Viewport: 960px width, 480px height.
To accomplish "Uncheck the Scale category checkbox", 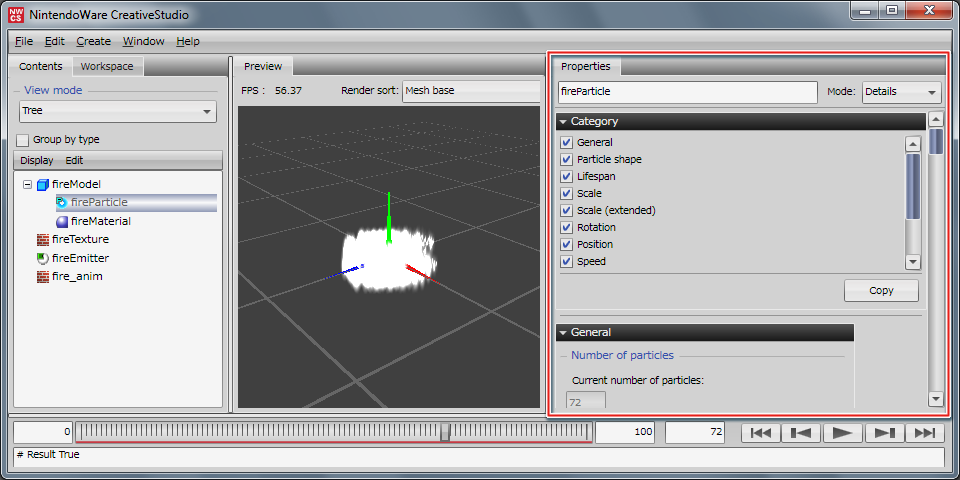I will click(x=566, y=194).
